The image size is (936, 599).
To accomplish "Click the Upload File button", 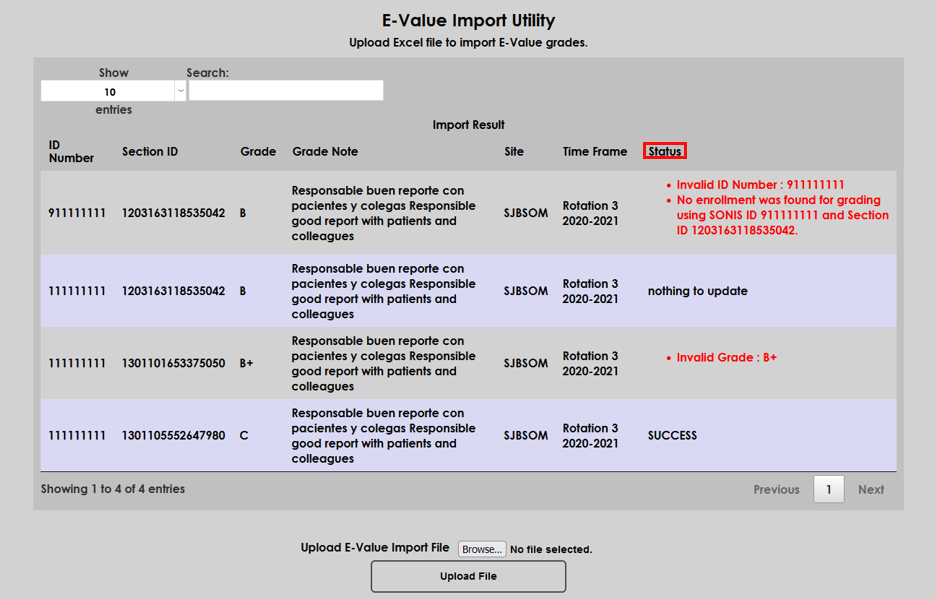I will coord(468,576).
